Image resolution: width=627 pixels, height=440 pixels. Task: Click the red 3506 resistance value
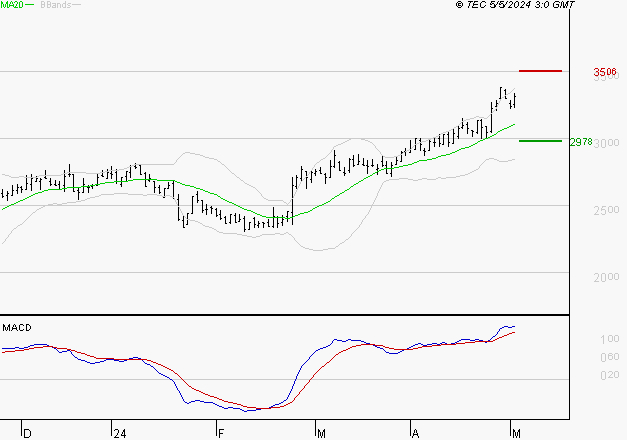pyautogui.click(x=605, y=72)
